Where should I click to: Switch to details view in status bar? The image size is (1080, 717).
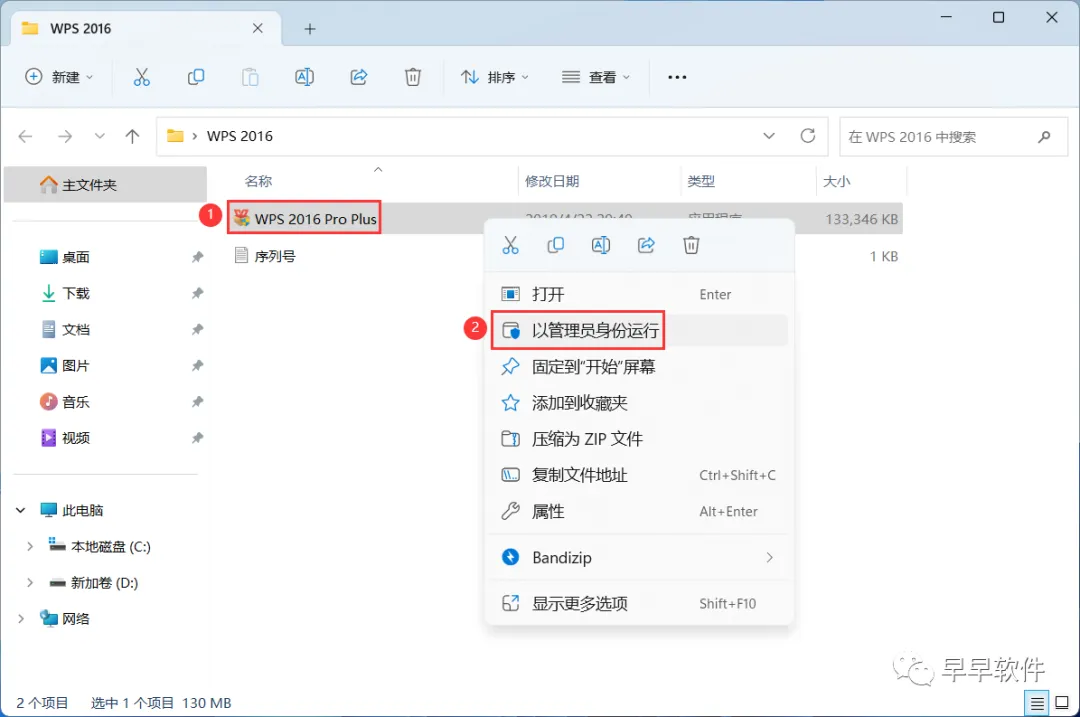pyautogui.click(x=1037, y=703)
